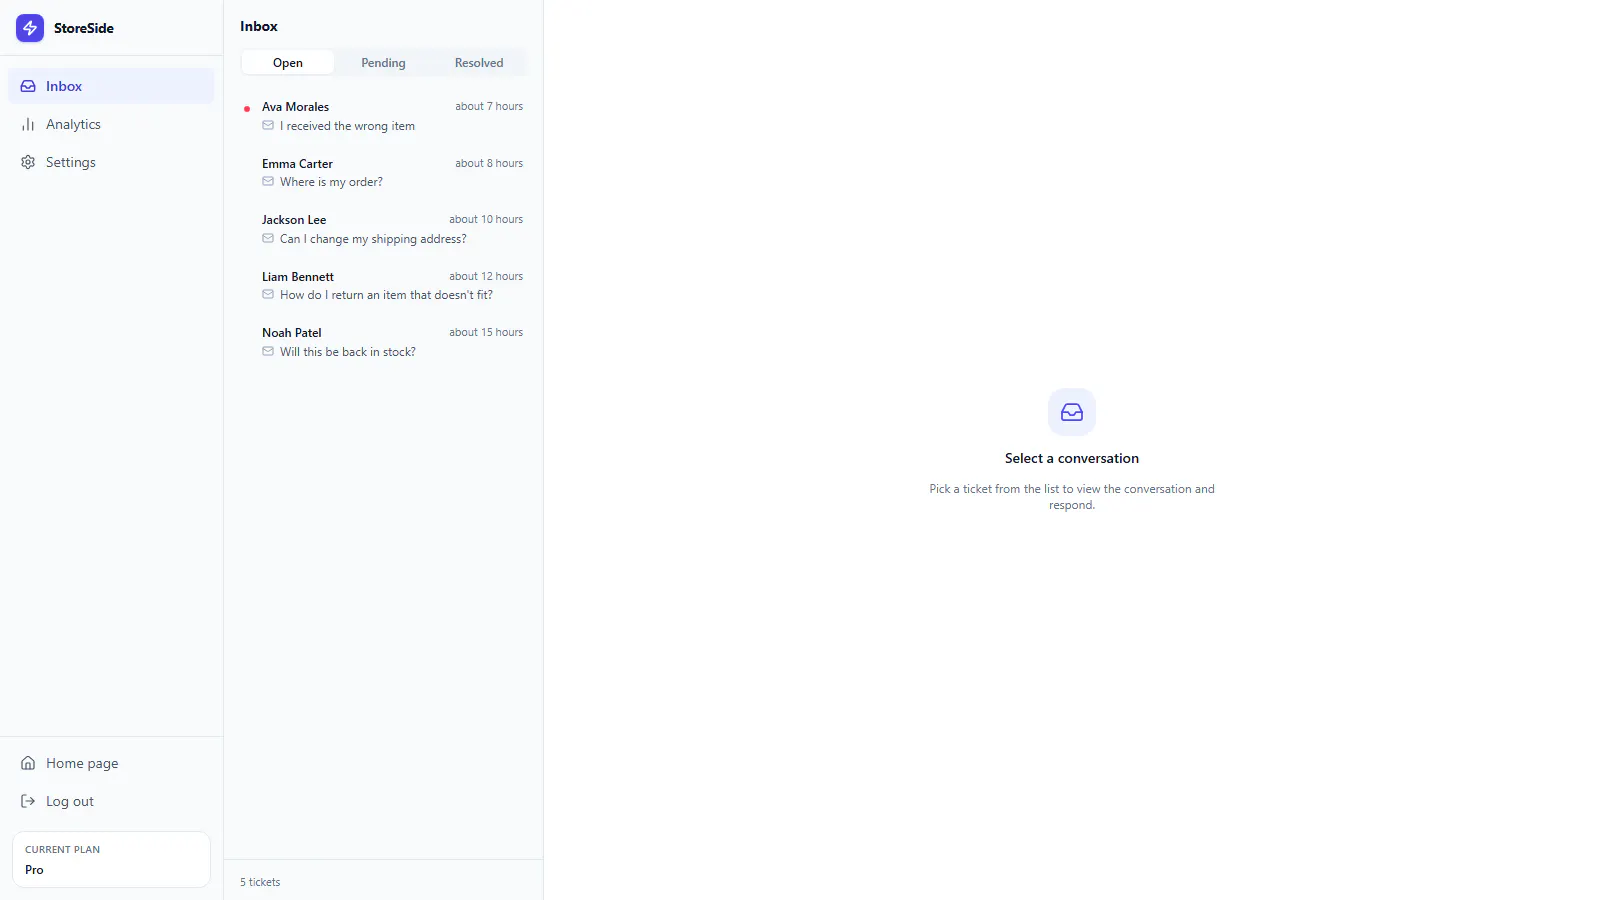The image size is (1600, 900).
Task: Click envelope icon next to 'I received the wrong item'
Action: [268, 125]
